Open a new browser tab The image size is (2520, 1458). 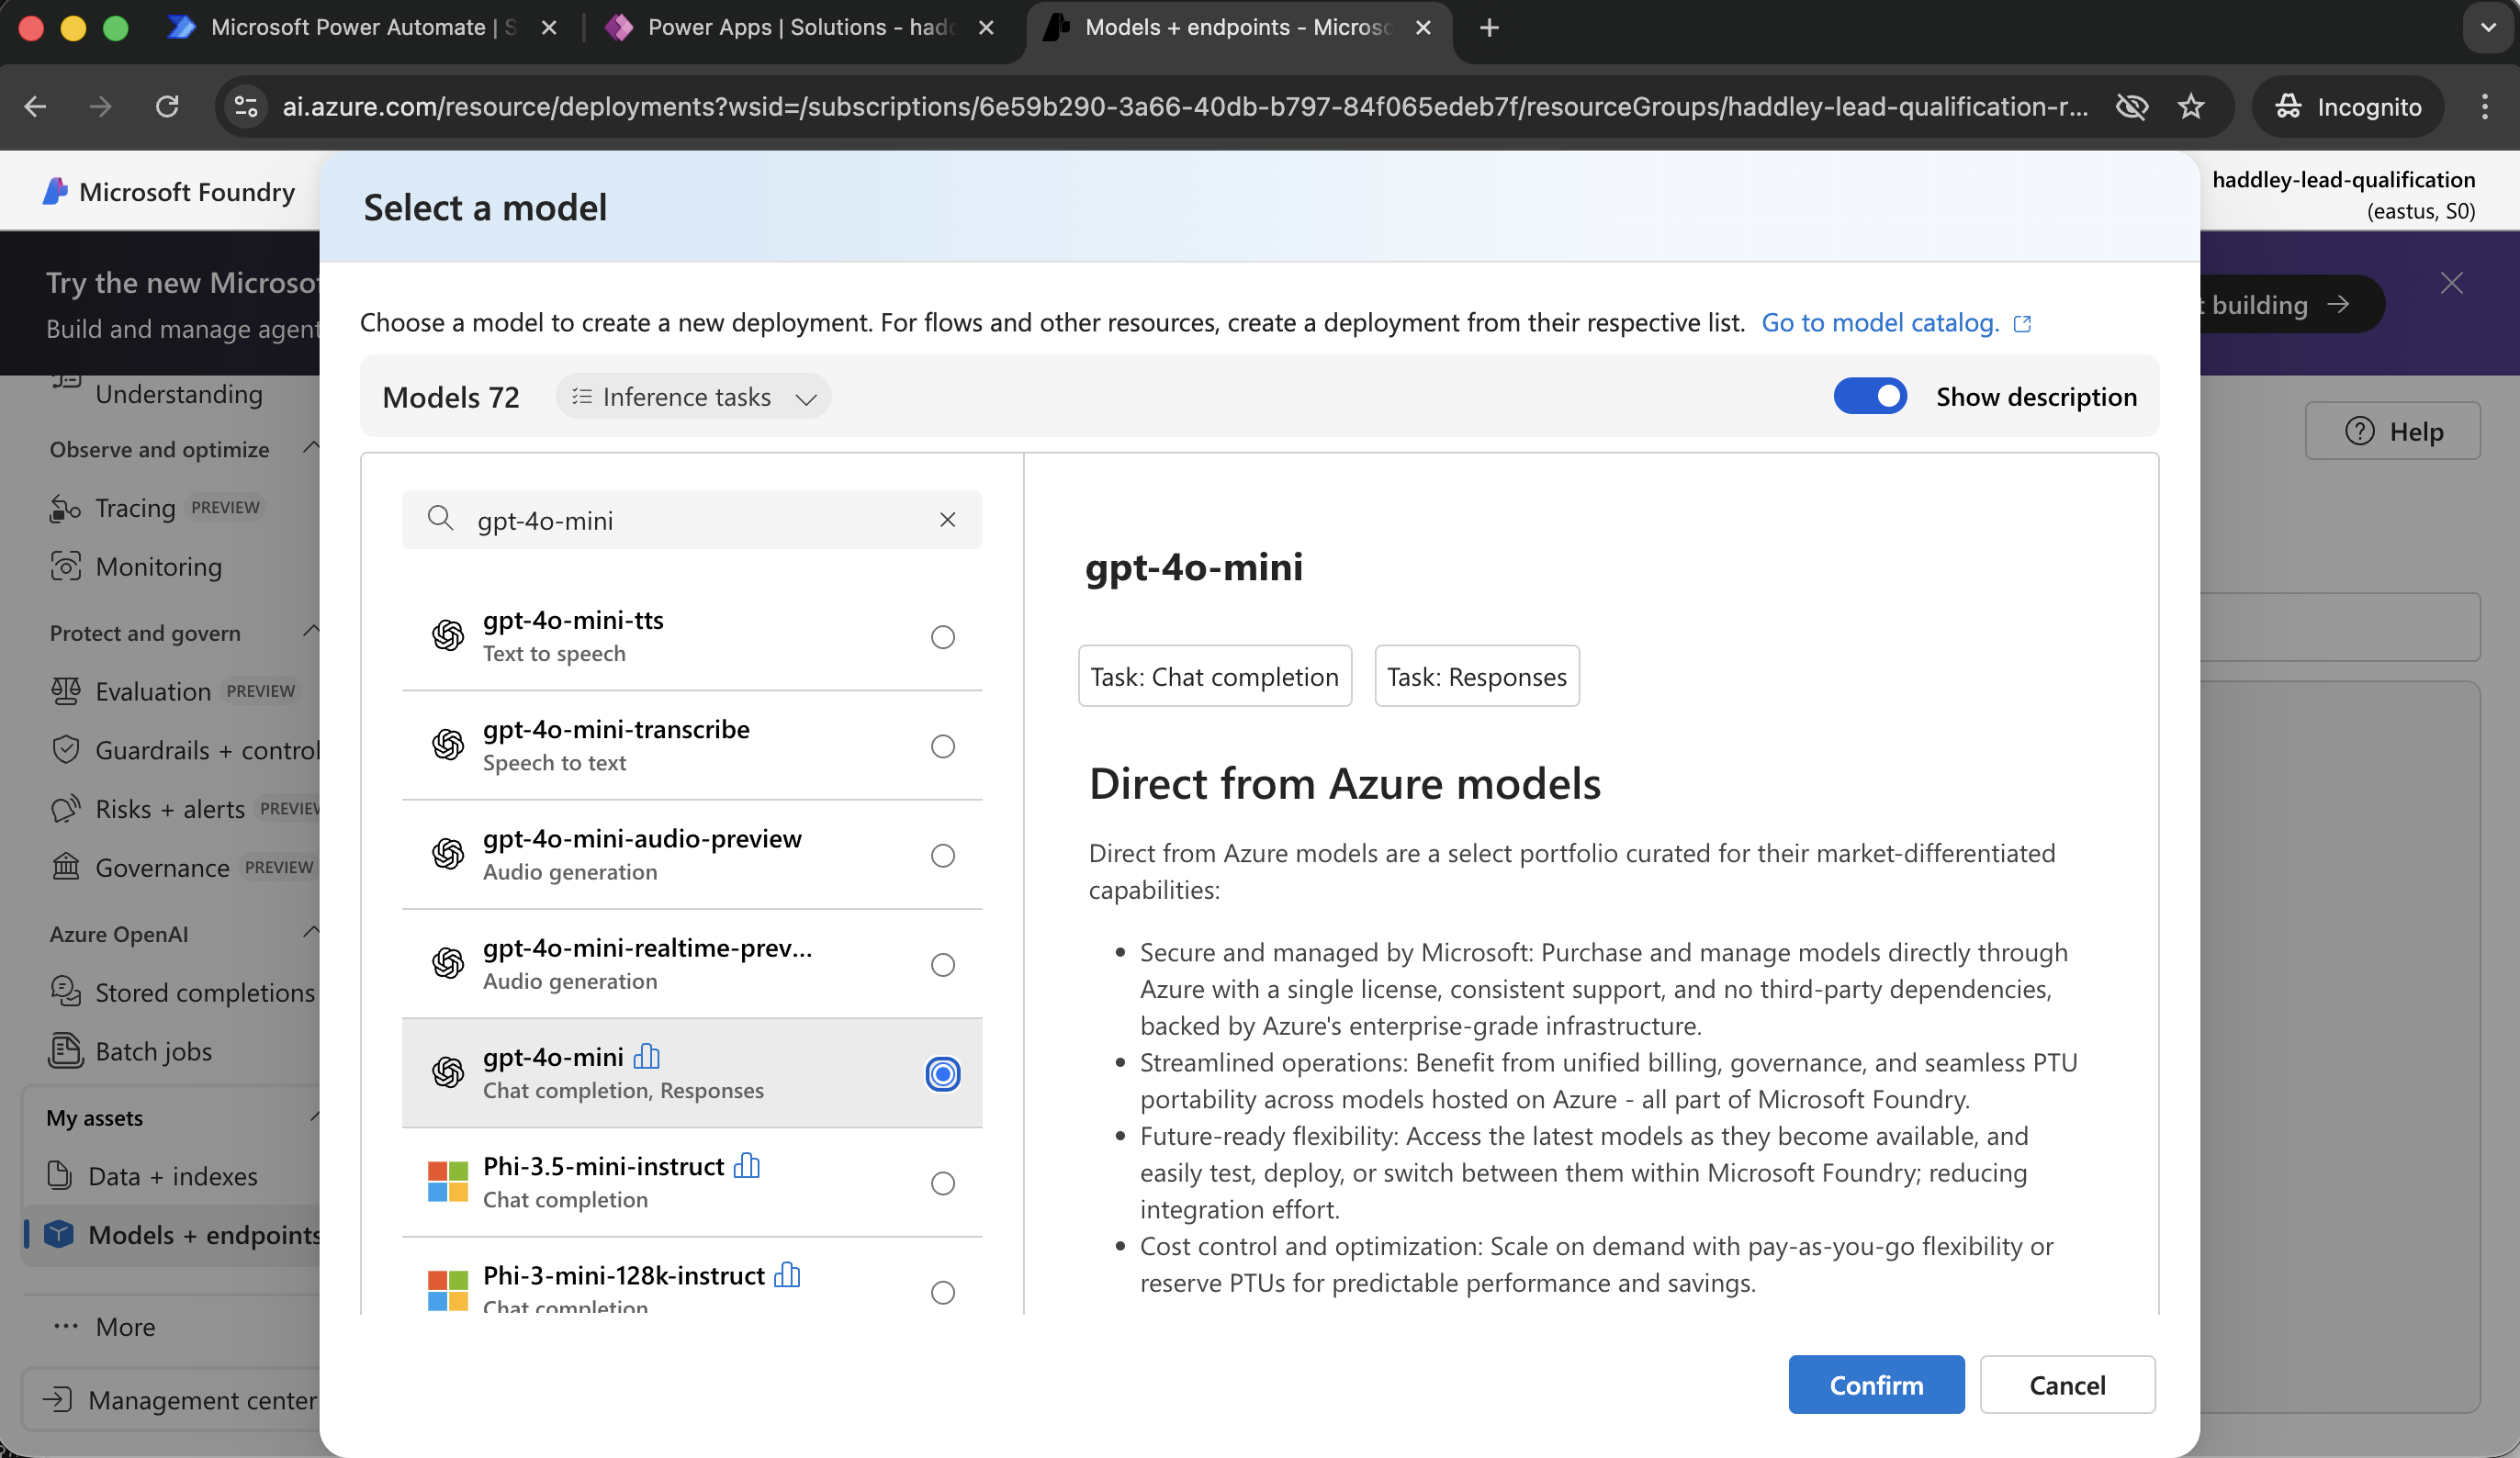[1489, 28]
